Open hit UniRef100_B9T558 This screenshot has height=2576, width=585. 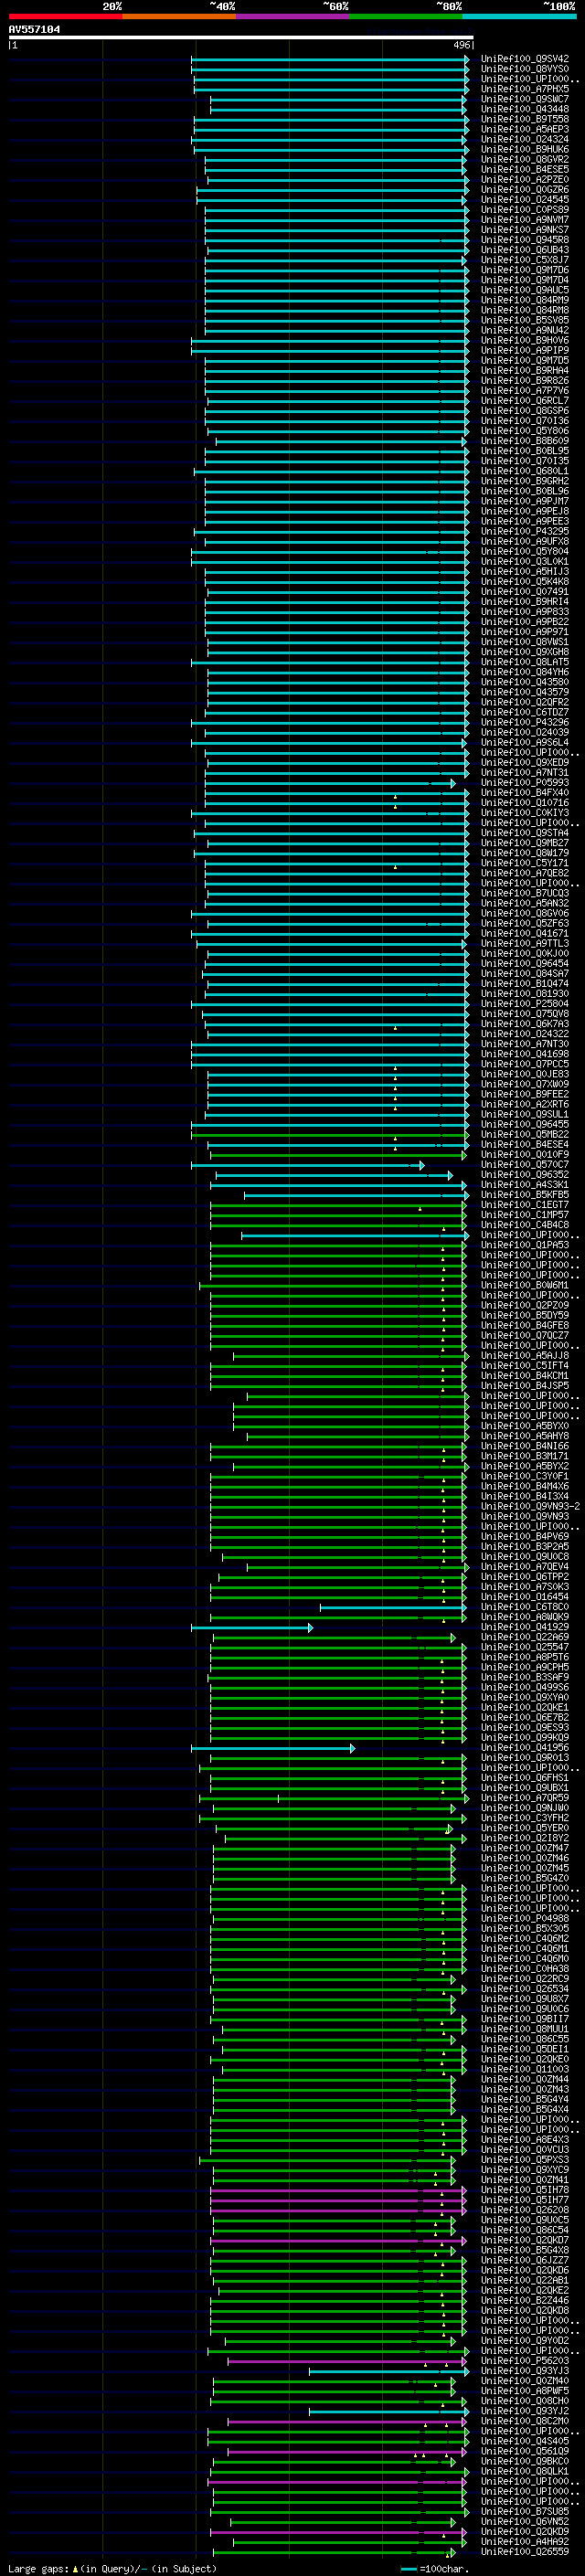click(x=525, y=119)
